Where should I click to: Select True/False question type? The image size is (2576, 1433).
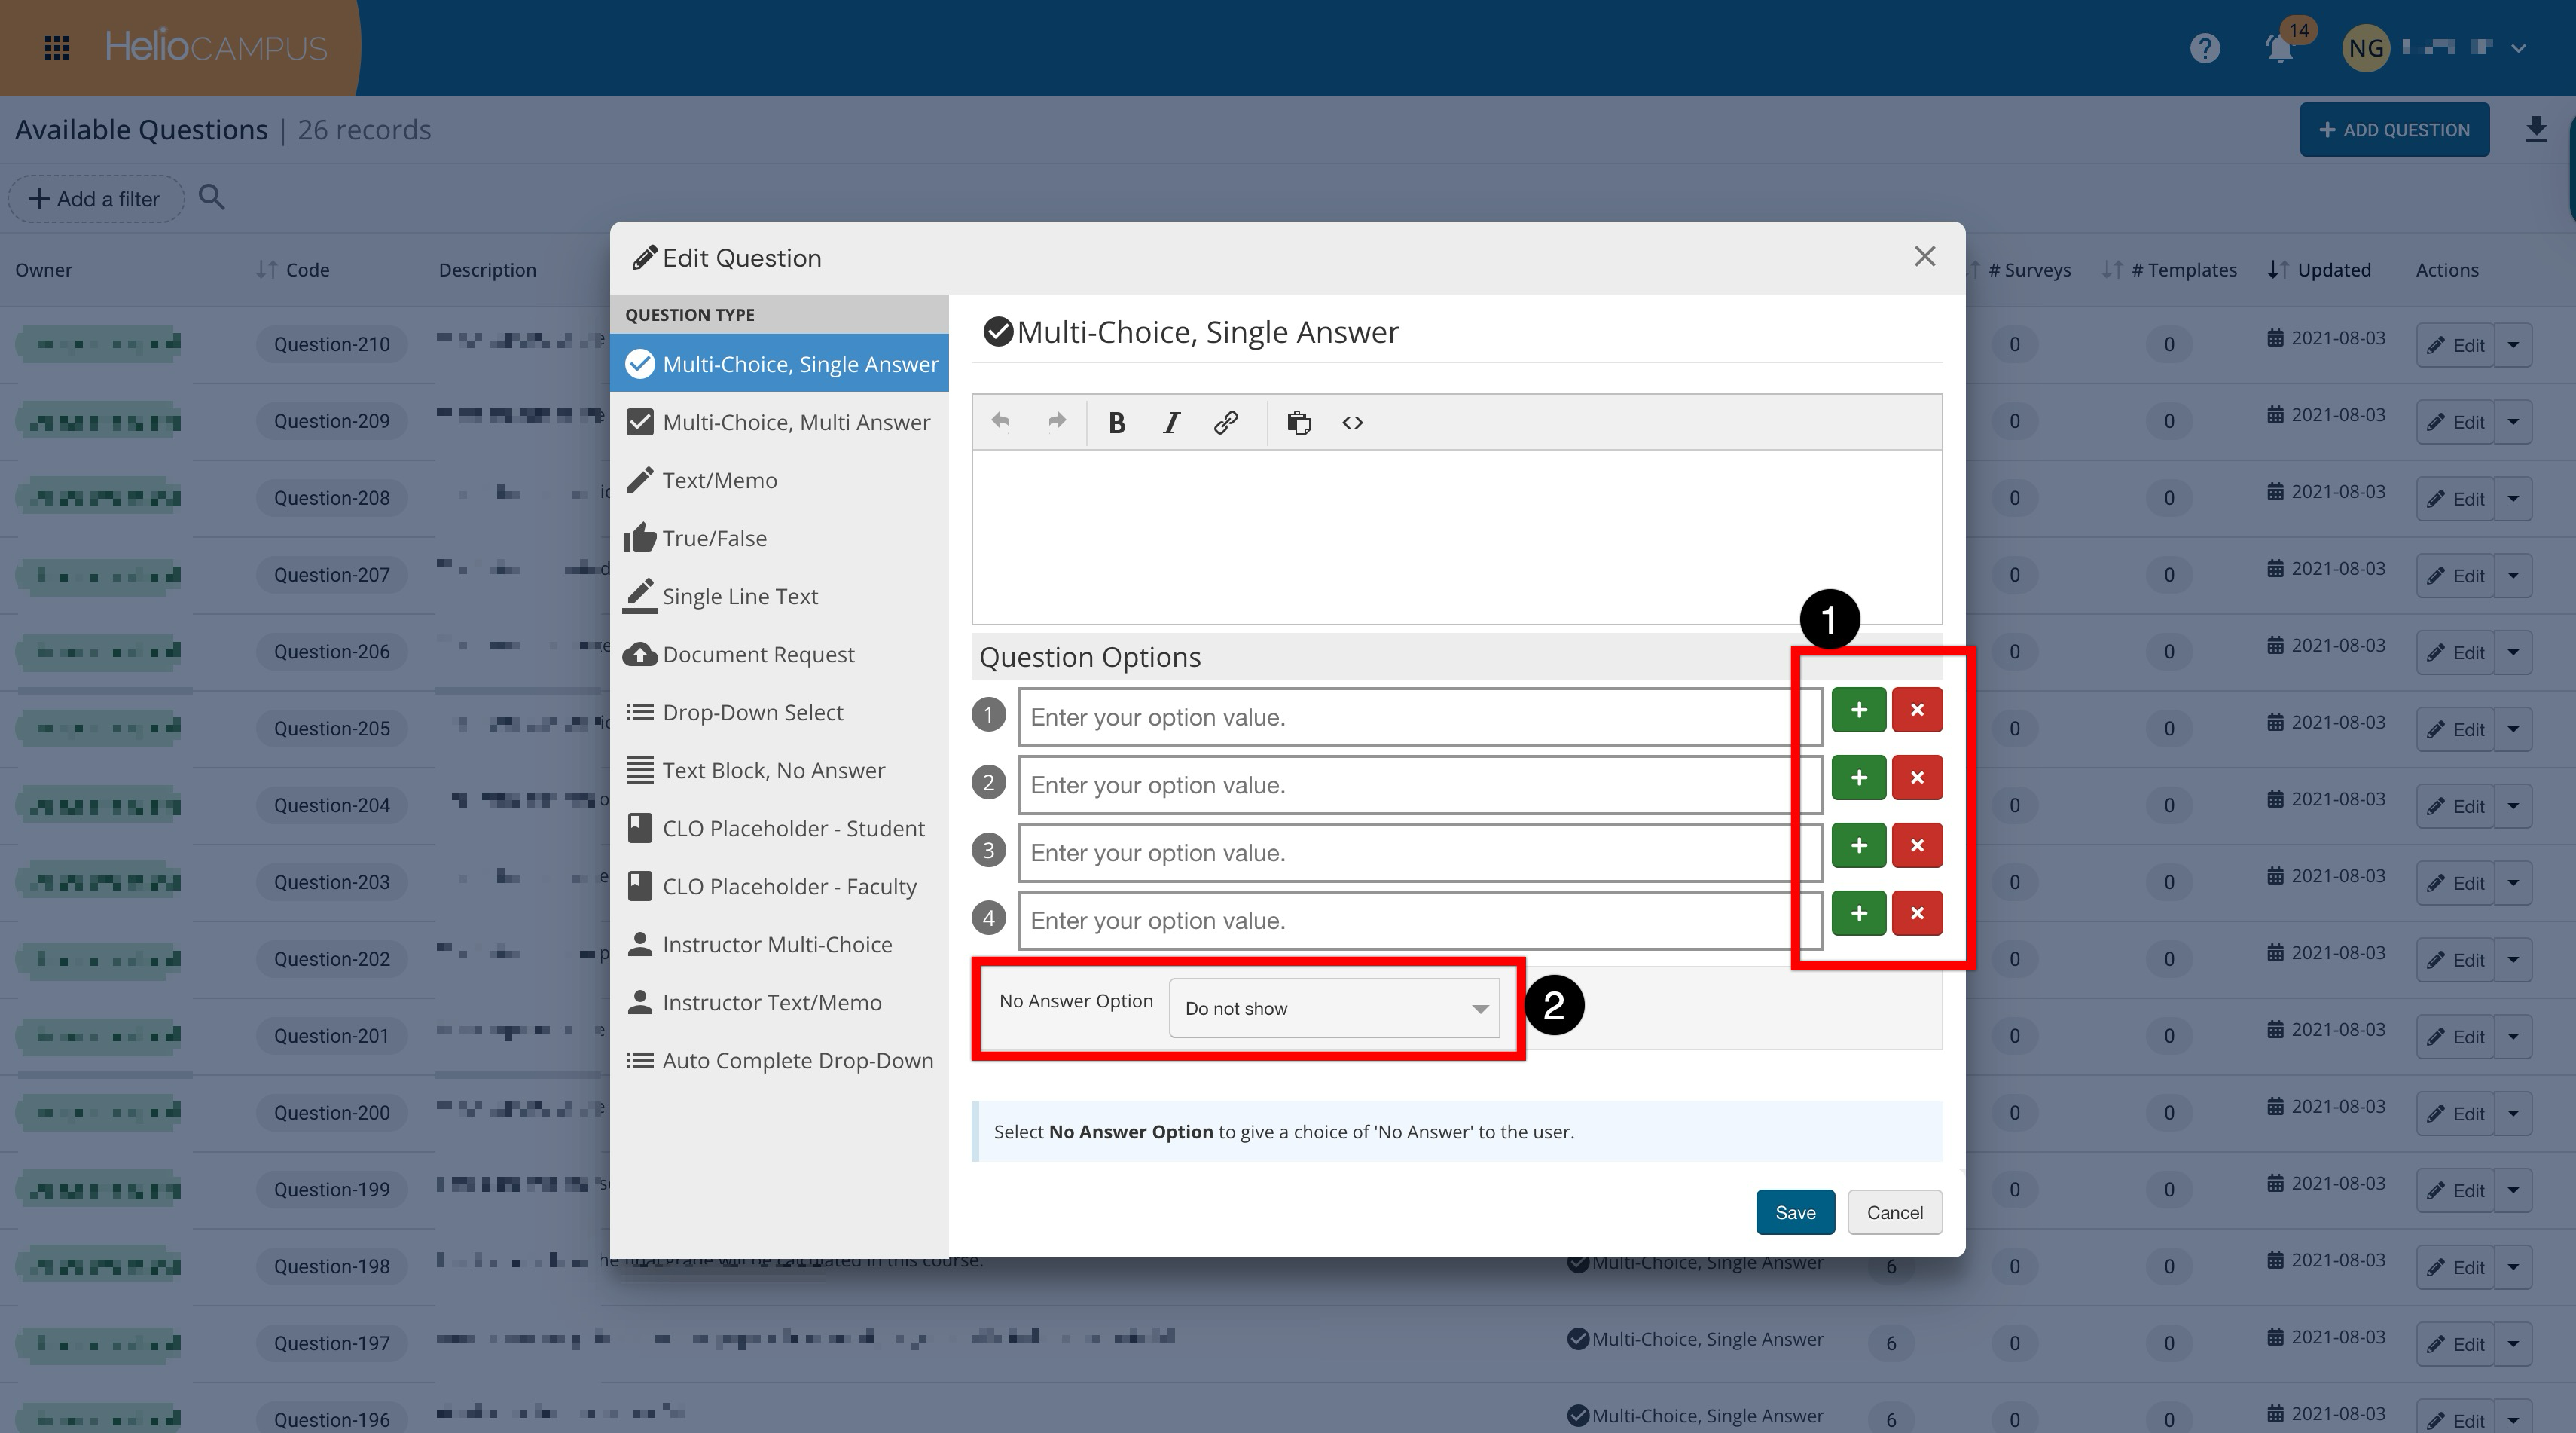714,538
